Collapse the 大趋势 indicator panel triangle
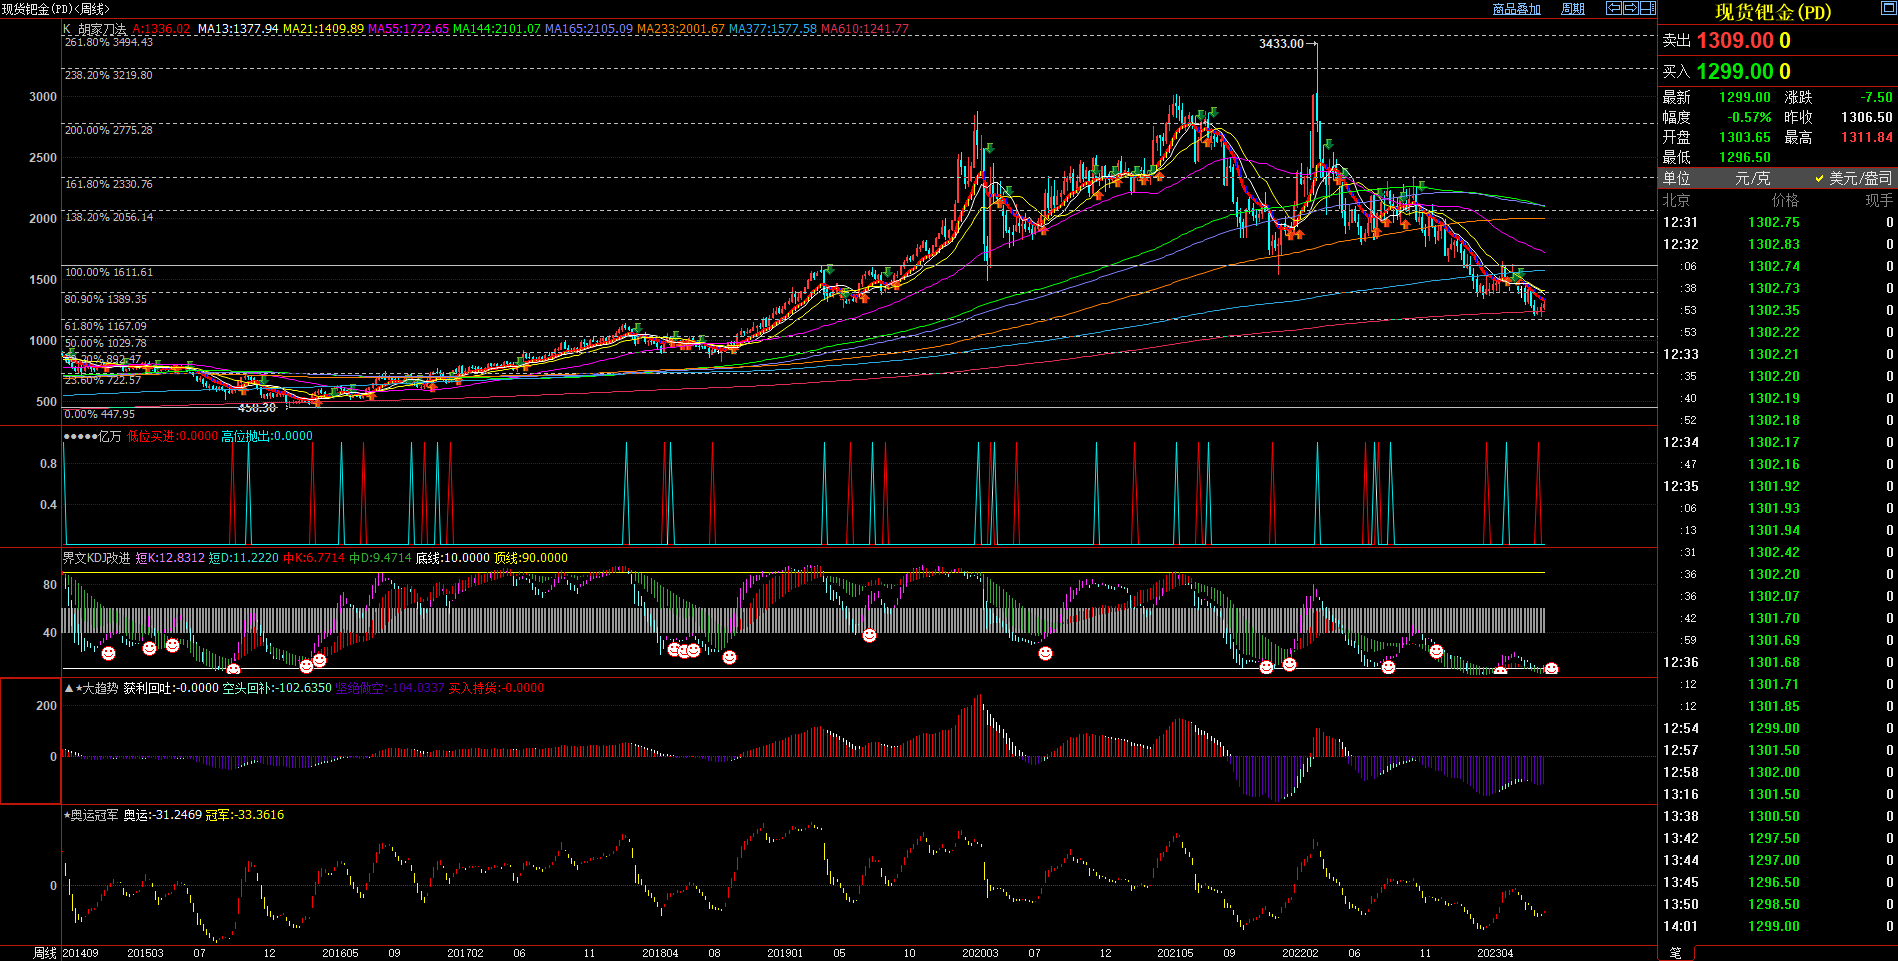Screen dimensions: 1898x961 68,688
